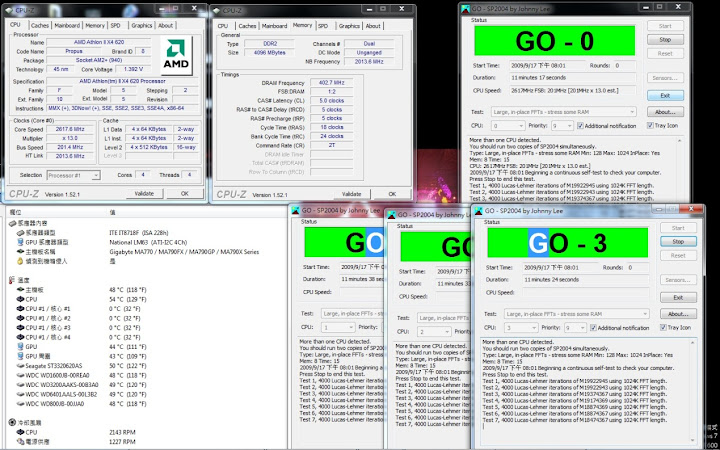
Task: Click the CAS# Latency 5.0 clocks value
Action: point(331,101)
